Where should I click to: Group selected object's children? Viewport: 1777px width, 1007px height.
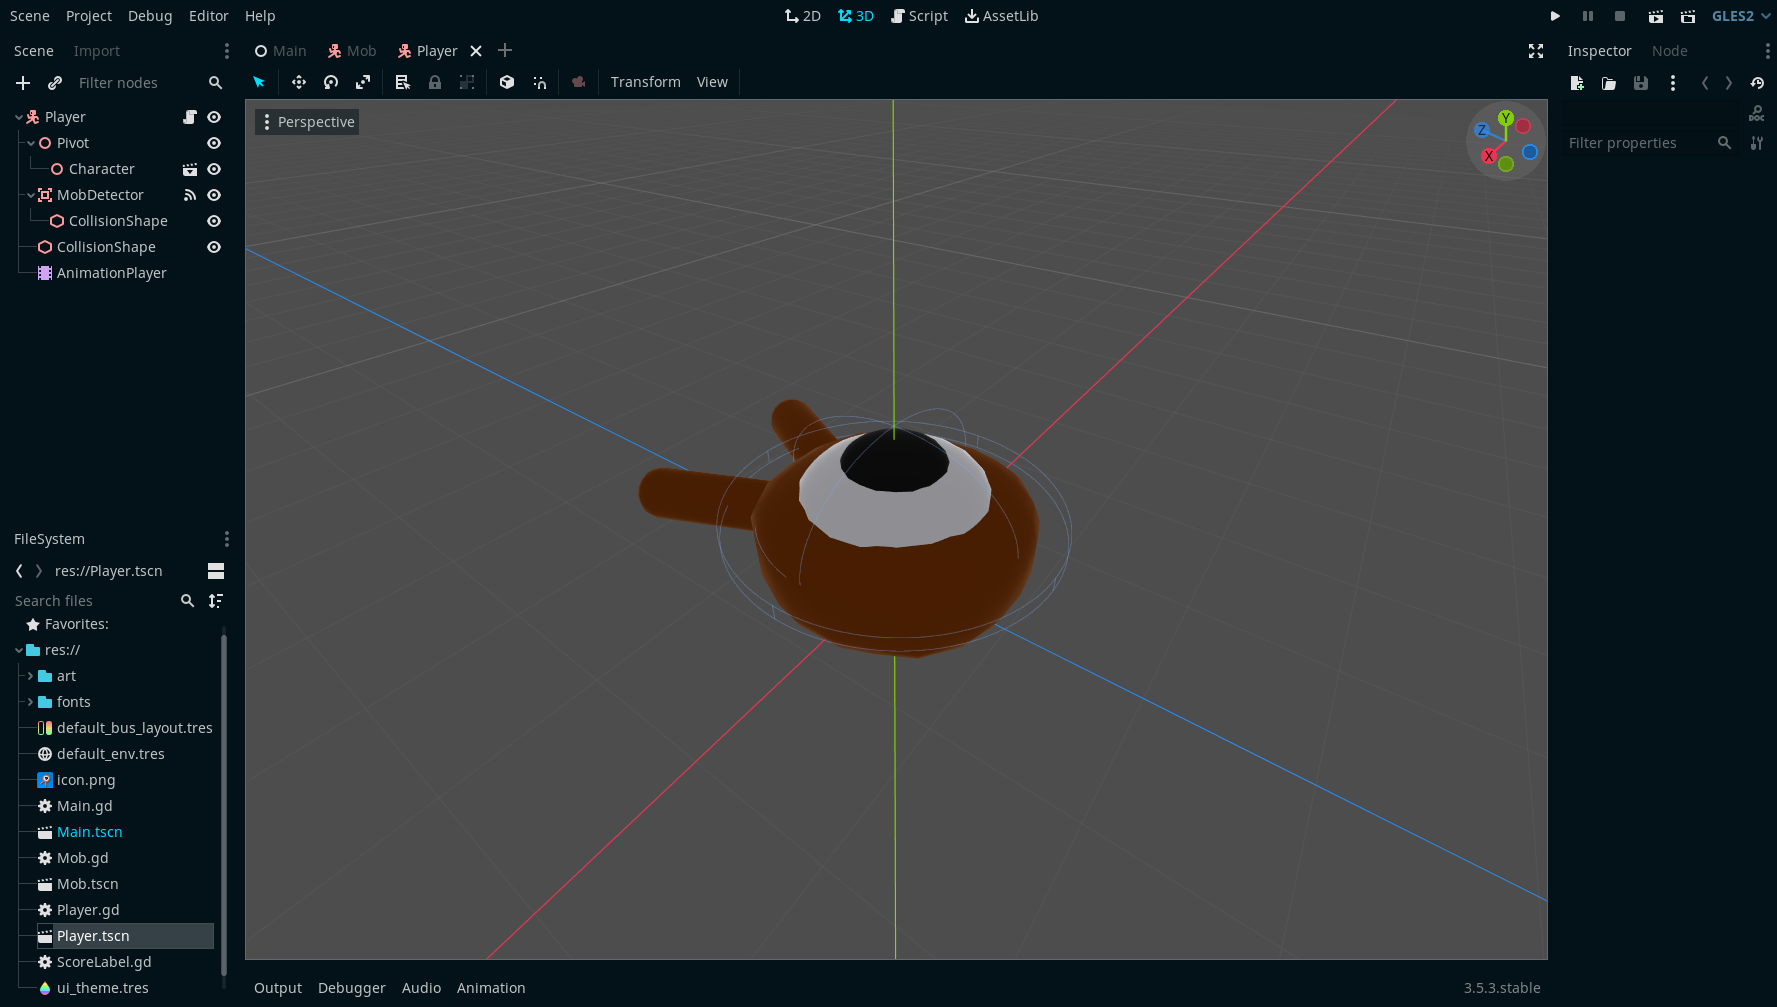point(467,82)
